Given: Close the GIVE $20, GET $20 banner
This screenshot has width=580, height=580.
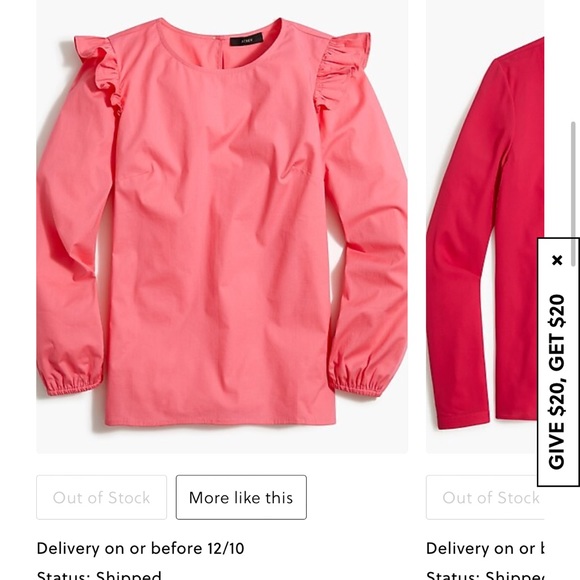Looking at the screenshot, I should point(557,260).
